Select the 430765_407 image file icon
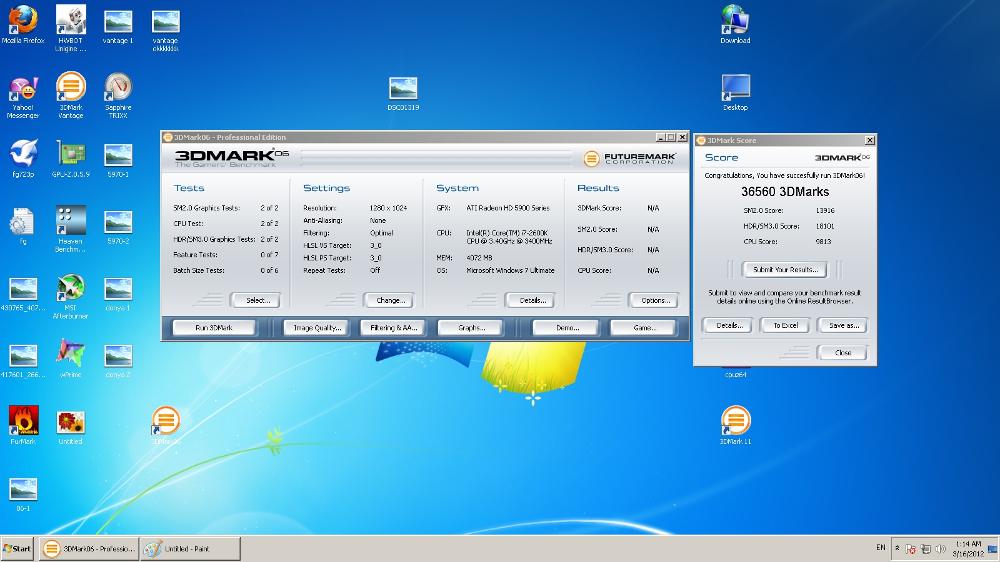 coord(23,294)
